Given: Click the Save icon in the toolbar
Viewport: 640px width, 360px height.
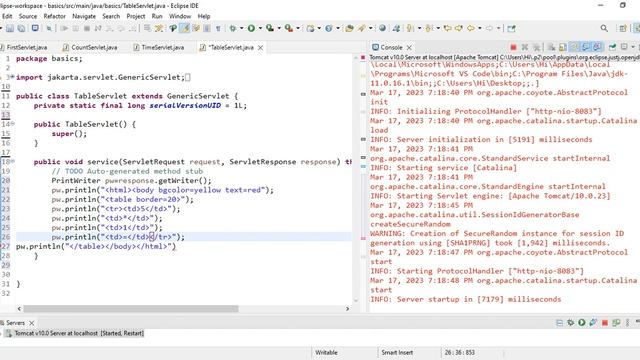Looking at the screenshot, I should click(x=10, y=28).
